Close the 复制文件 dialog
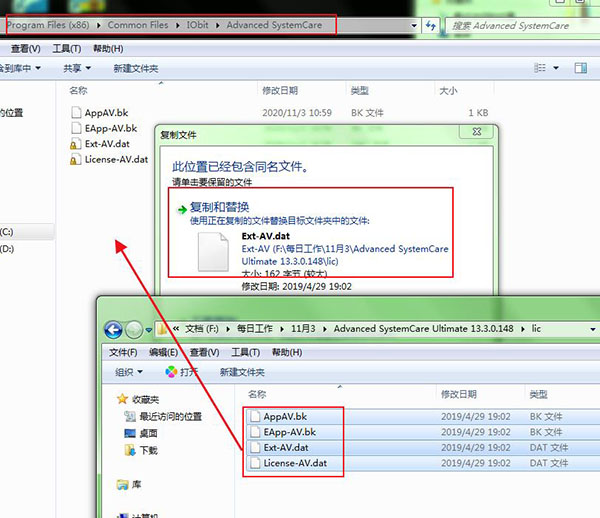600x518 pixels. pos(476,132)
